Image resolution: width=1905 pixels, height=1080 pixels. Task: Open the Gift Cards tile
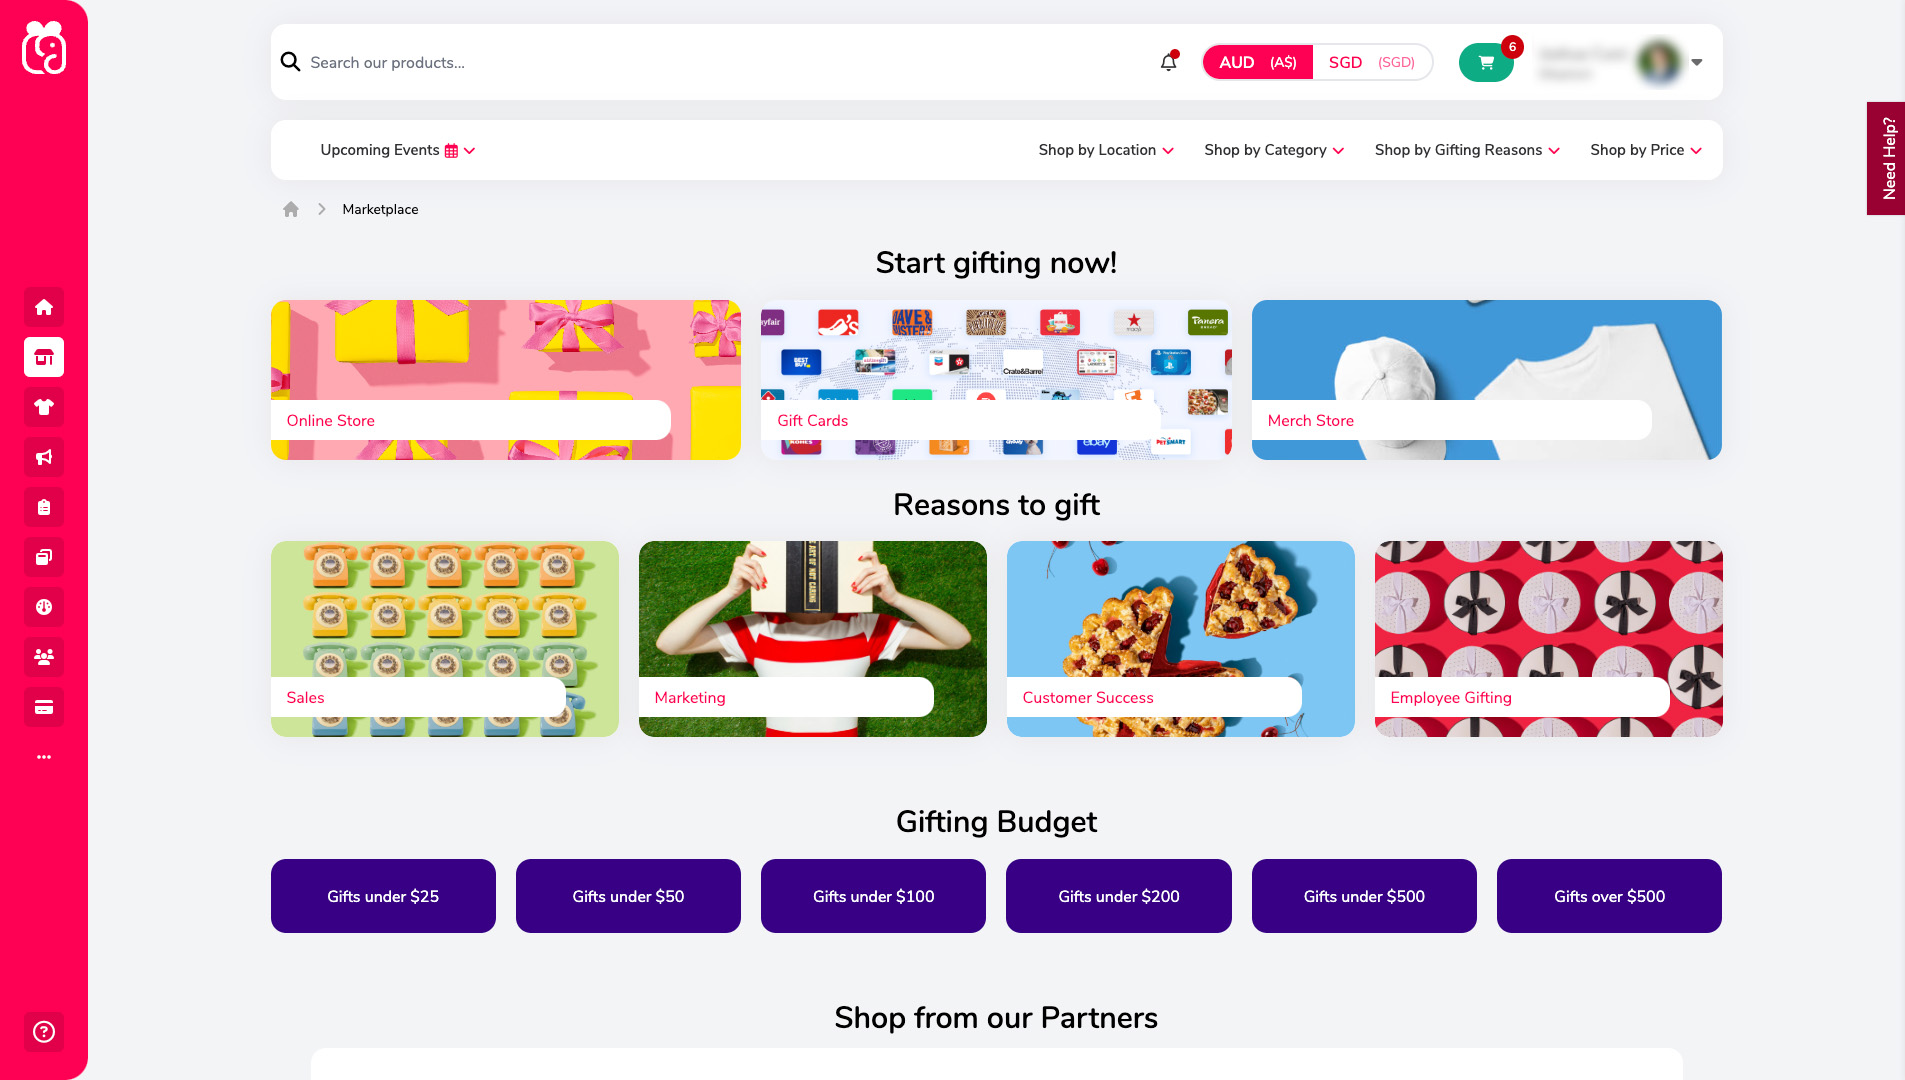tap(996, 380)
